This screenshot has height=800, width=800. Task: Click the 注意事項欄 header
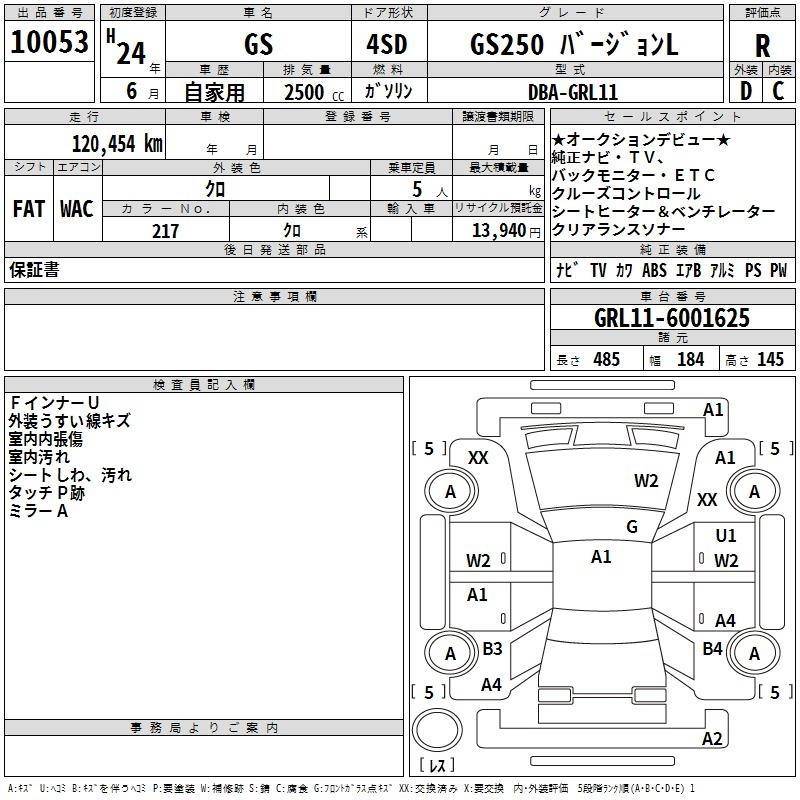(274, 296)
